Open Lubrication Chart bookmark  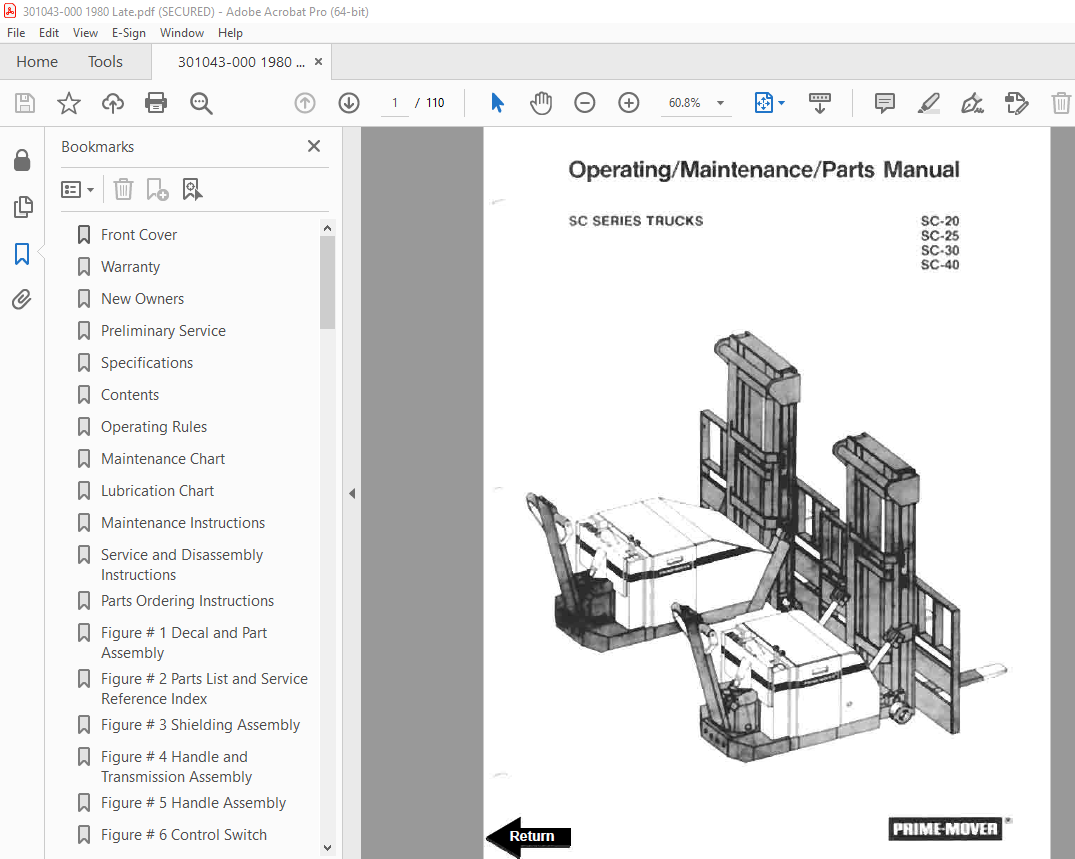[x=157, y=491]
